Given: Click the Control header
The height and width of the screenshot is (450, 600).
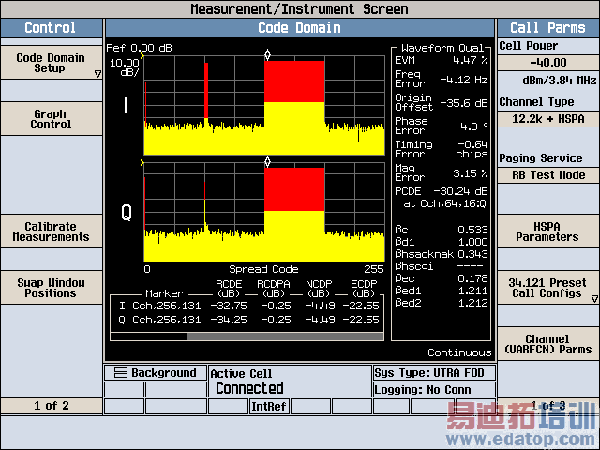Looking at the screenshot, I should click(x=51, y=28).
